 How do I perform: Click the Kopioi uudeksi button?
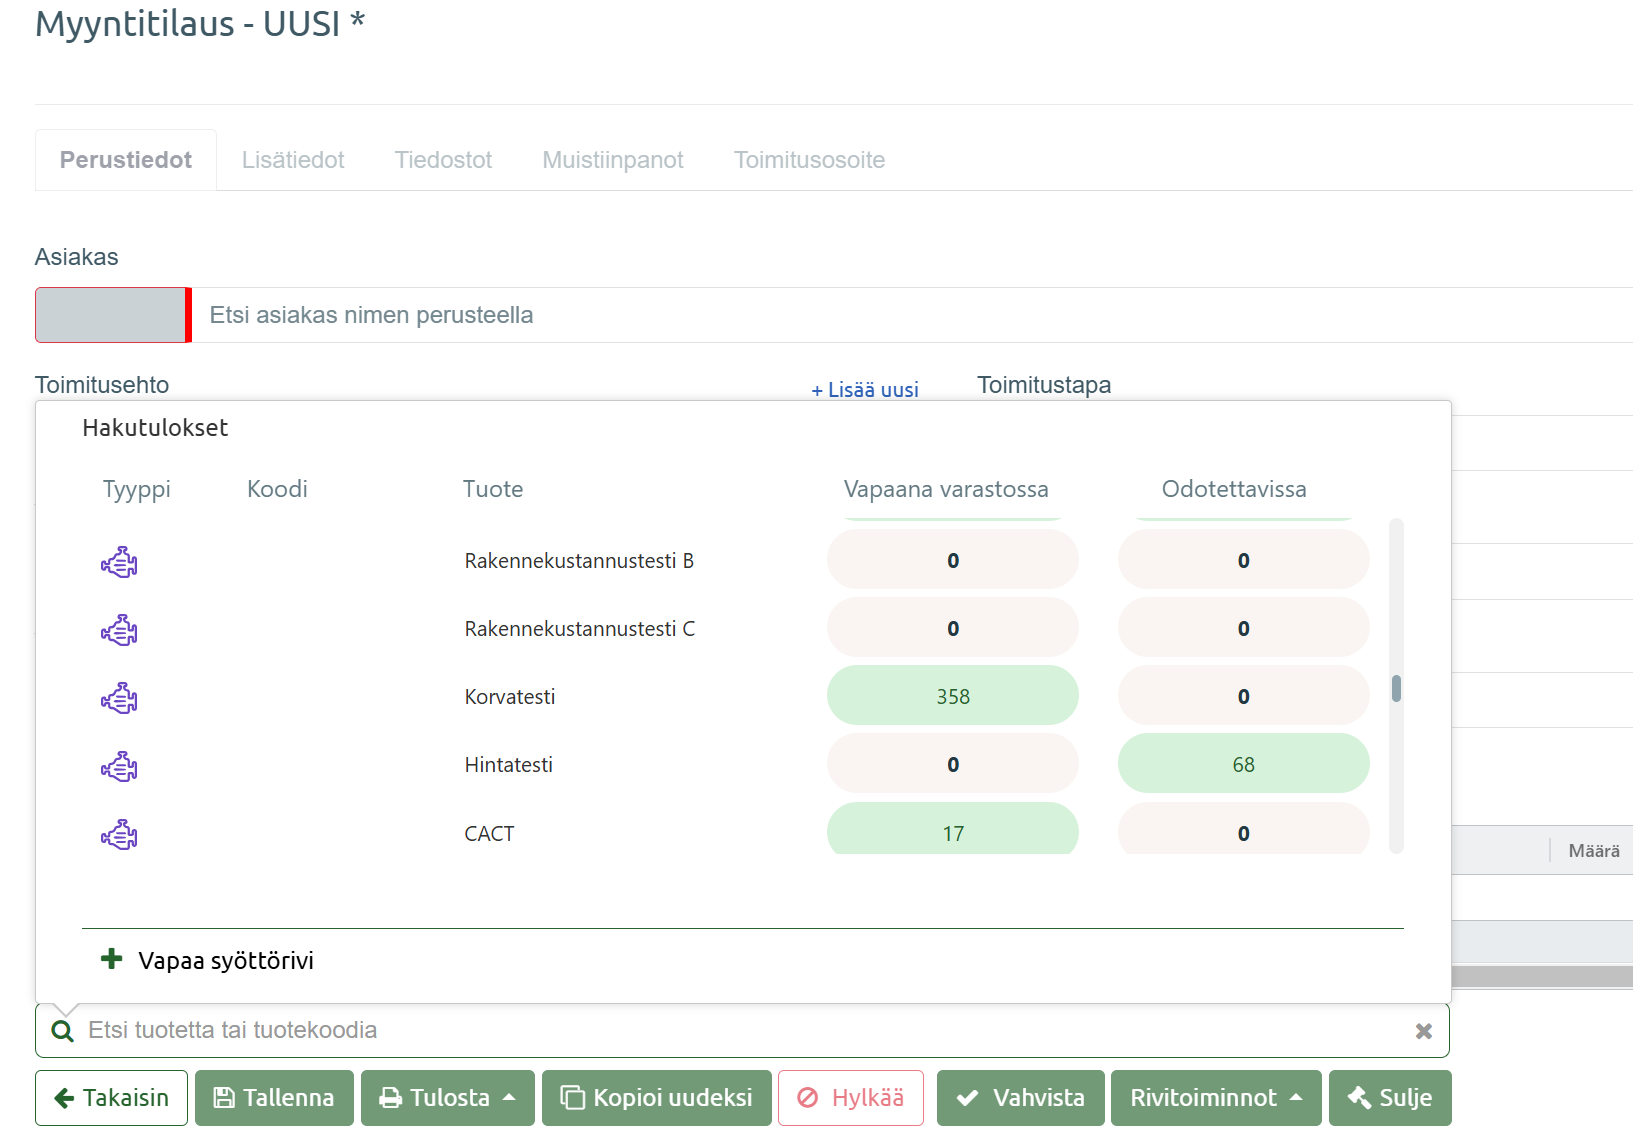pos(657,1098)
